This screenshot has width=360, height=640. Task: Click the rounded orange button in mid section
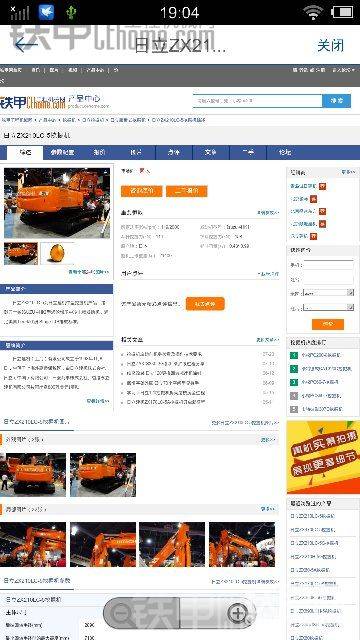tap(205, 304)
